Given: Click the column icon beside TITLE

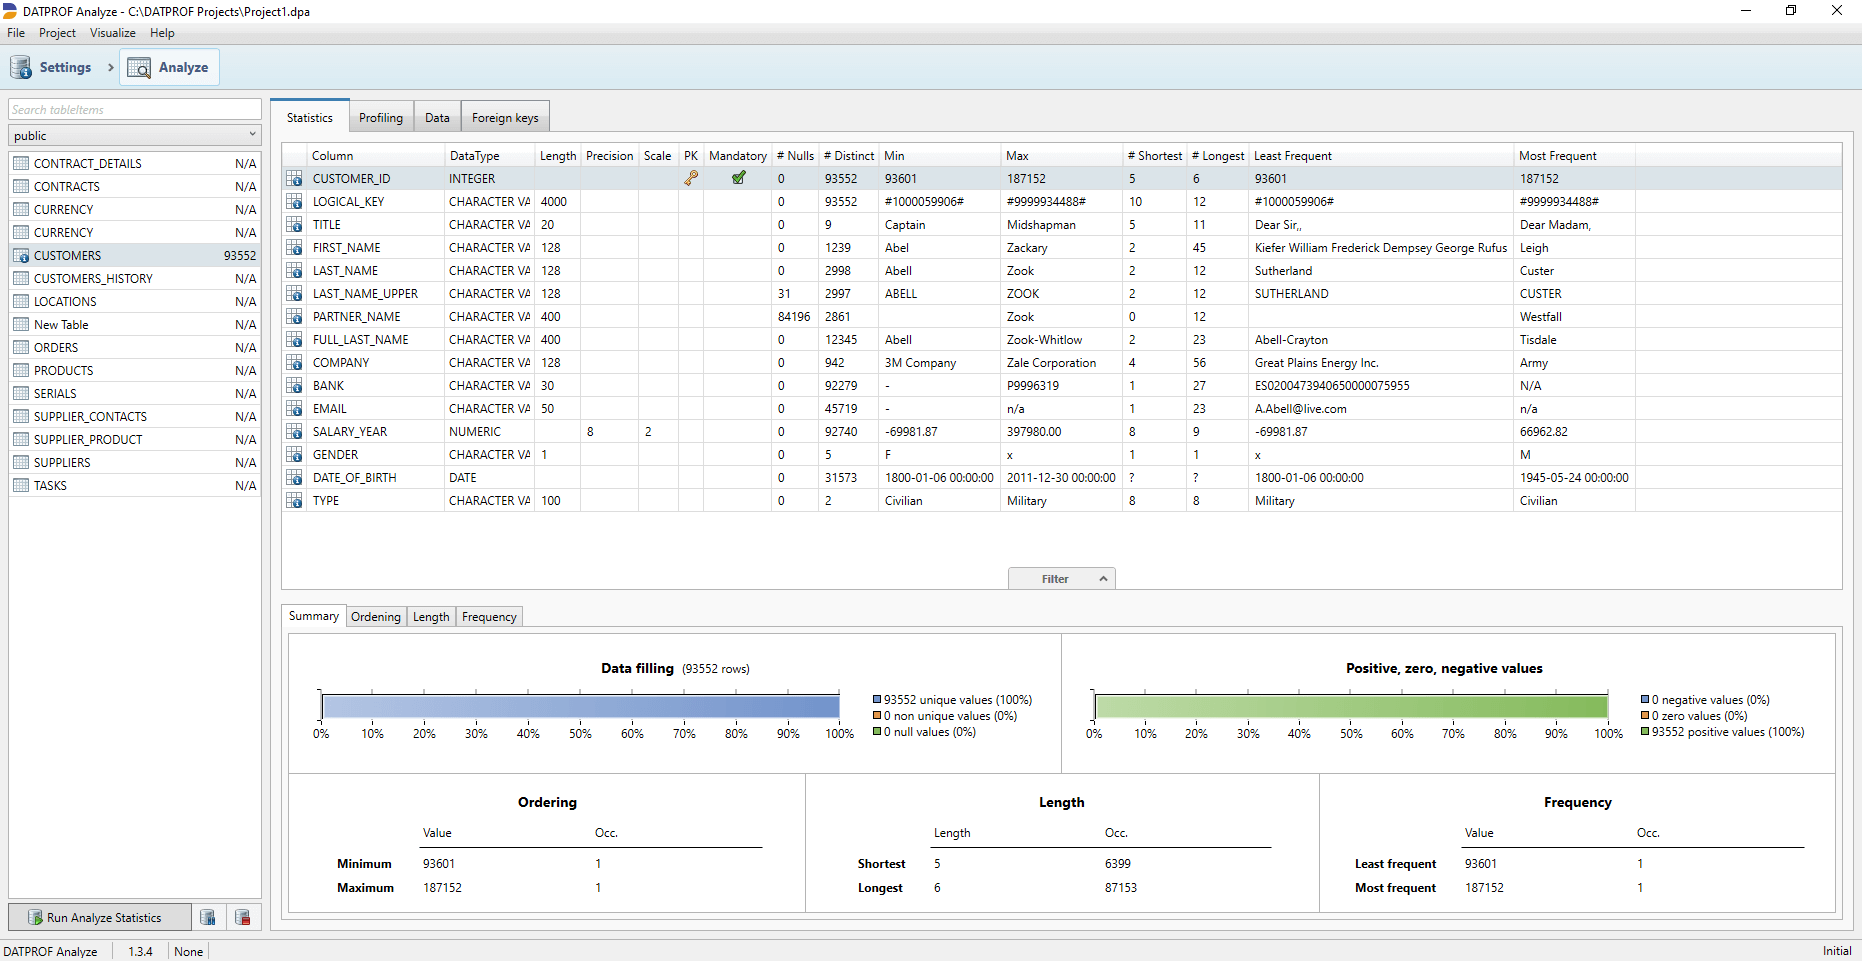Looking at the screenshot, I should tap(295, 224).
